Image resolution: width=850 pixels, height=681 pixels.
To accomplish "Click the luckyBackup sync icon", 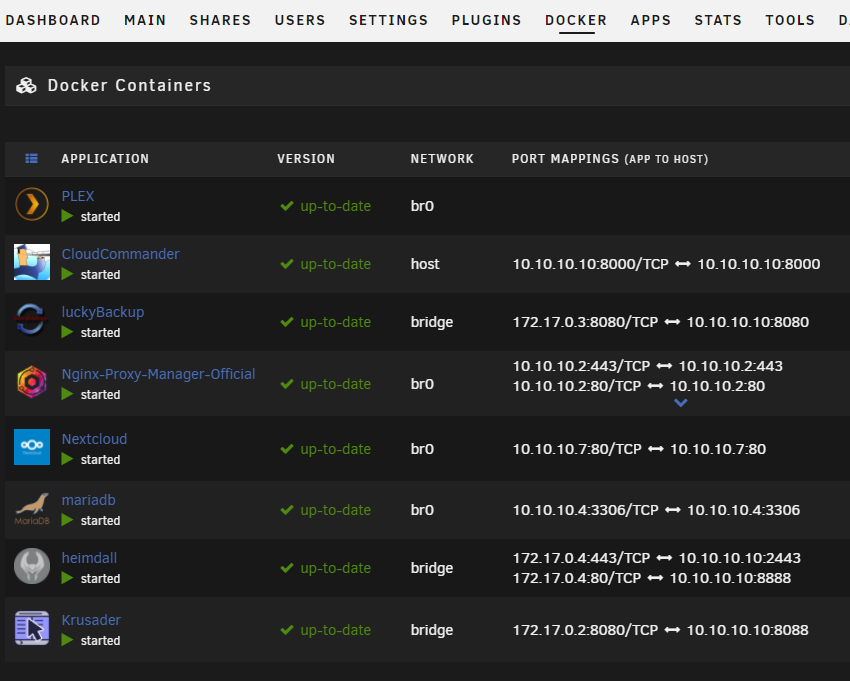I will pos(31,320).
